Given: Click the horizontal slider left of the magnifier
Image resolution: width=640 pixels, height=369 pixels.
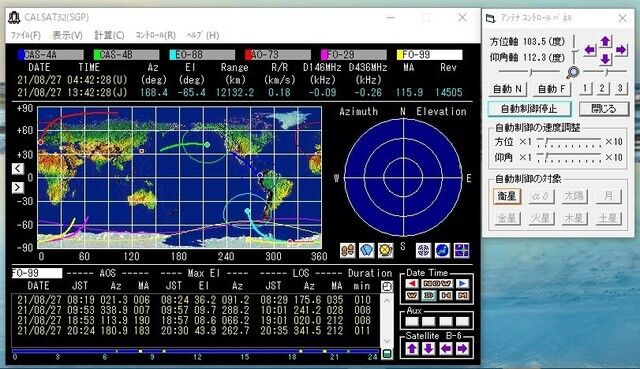Looking at the screenshot, I should pyautogui.click(x=529, y=72).
